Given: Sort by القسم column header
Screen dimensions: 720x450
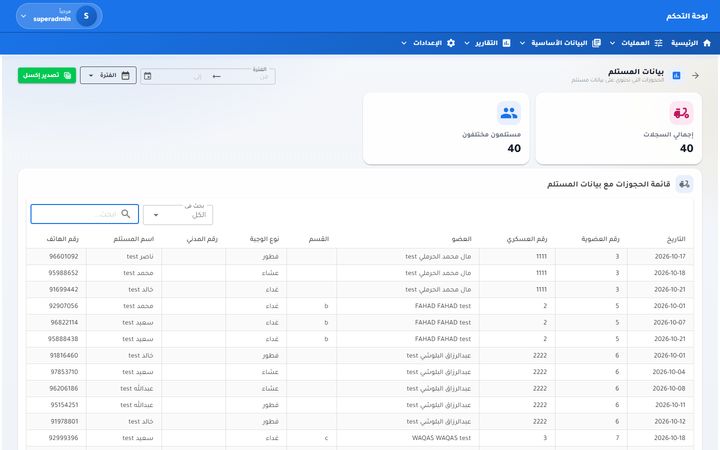Looking at the screenshot, I should (x=319, y=239).
